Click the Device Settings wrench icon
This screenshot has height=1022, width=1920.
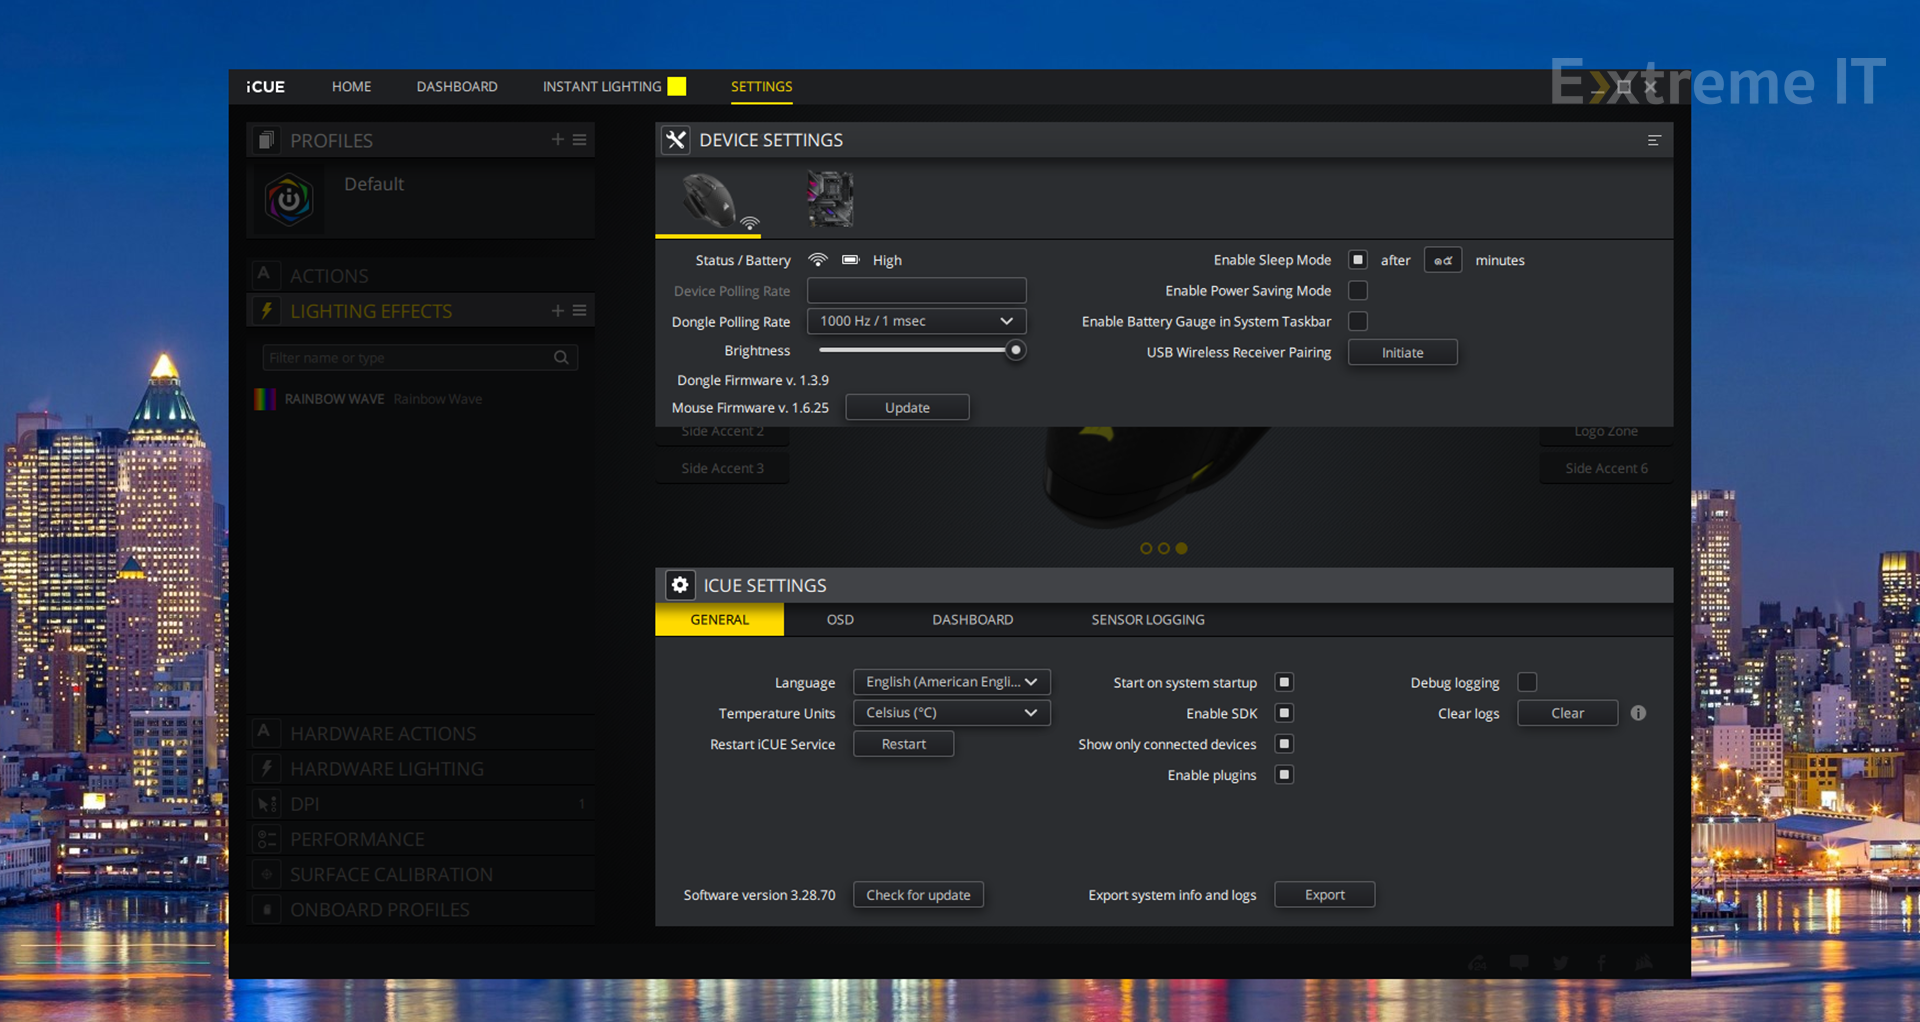[x=676, y=140]
